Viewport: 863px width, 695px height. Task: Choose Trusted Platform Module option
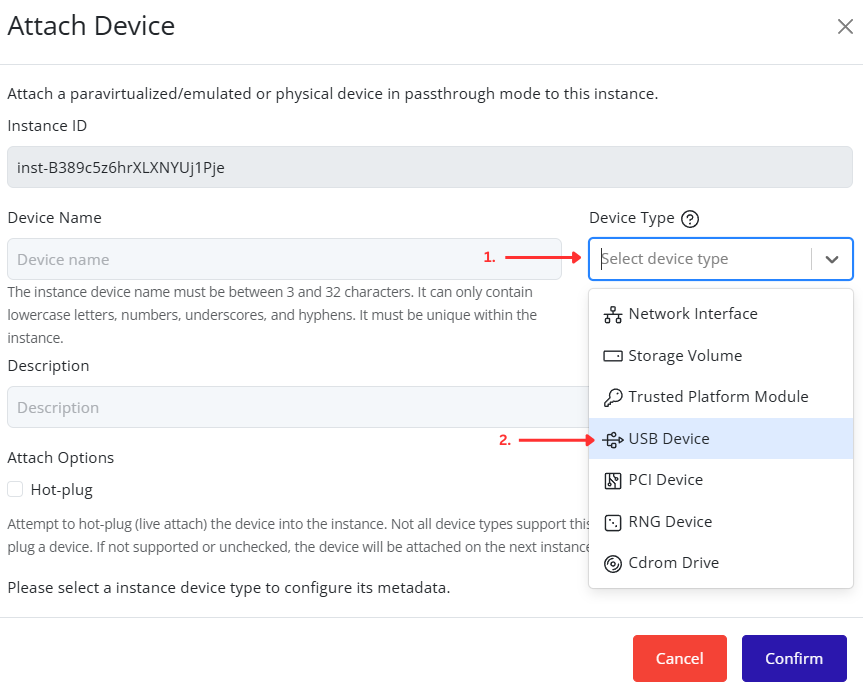point(720,397)
